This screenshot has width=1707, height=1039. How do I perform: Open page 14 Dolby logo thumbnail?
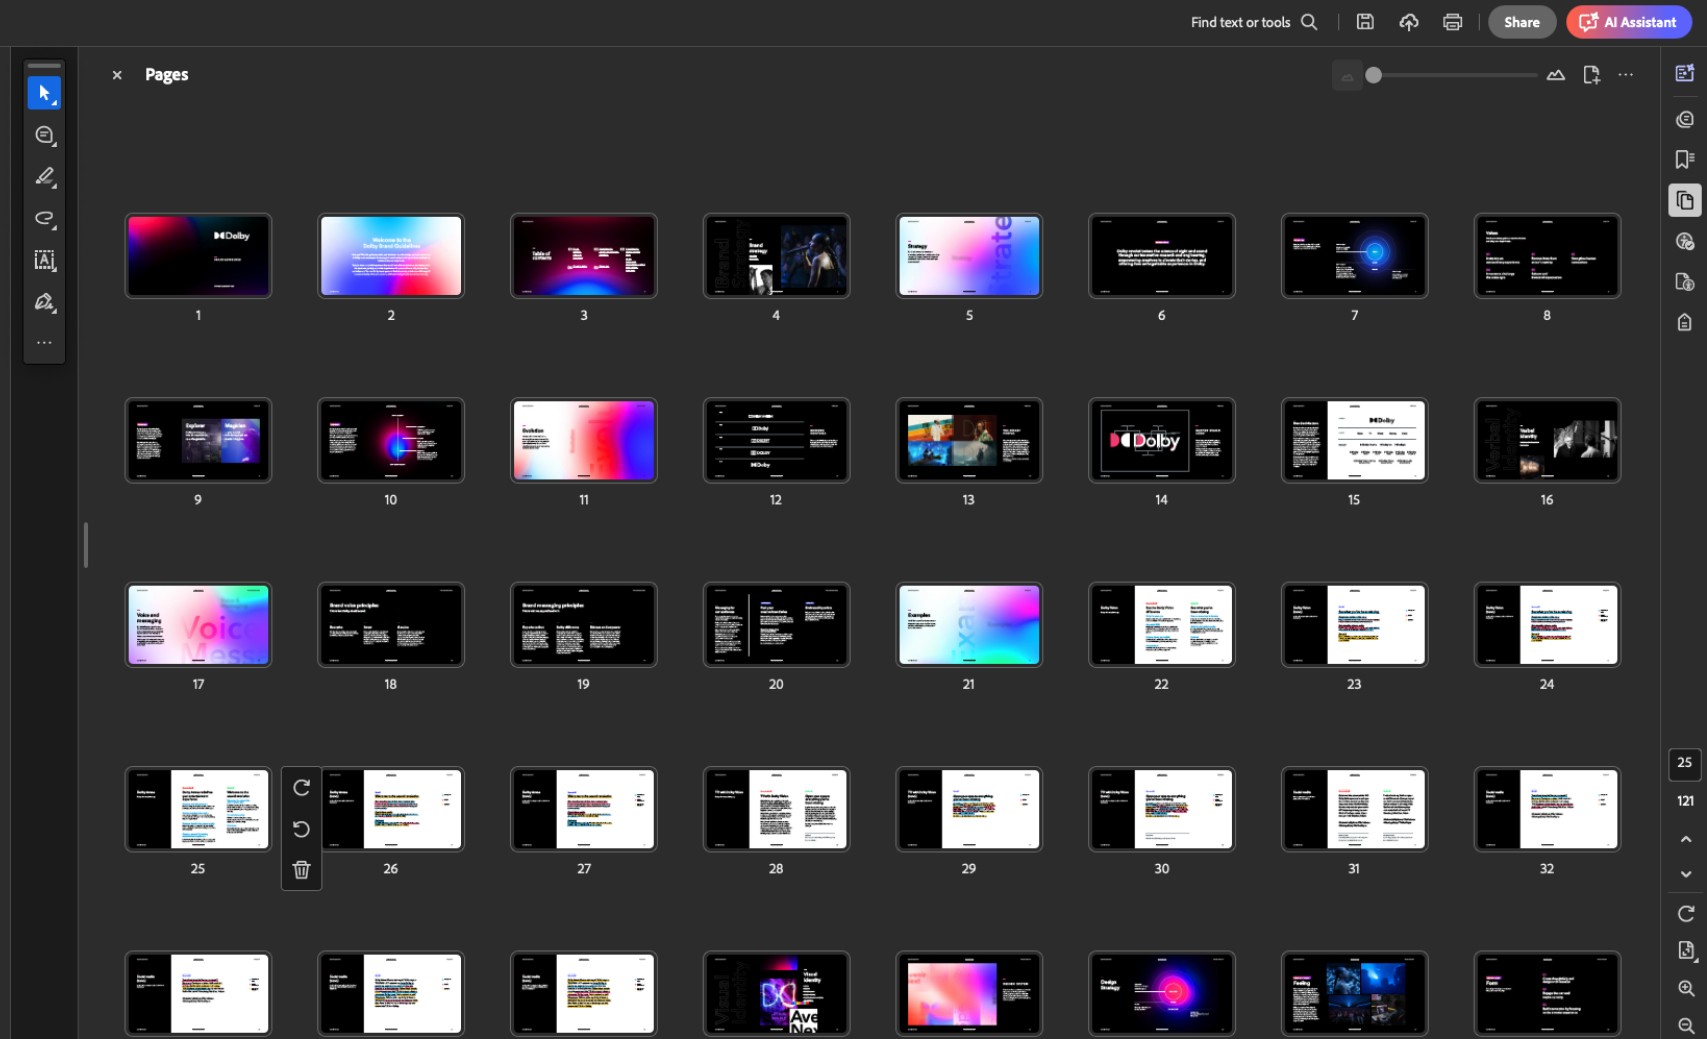tap(1162, 440)
